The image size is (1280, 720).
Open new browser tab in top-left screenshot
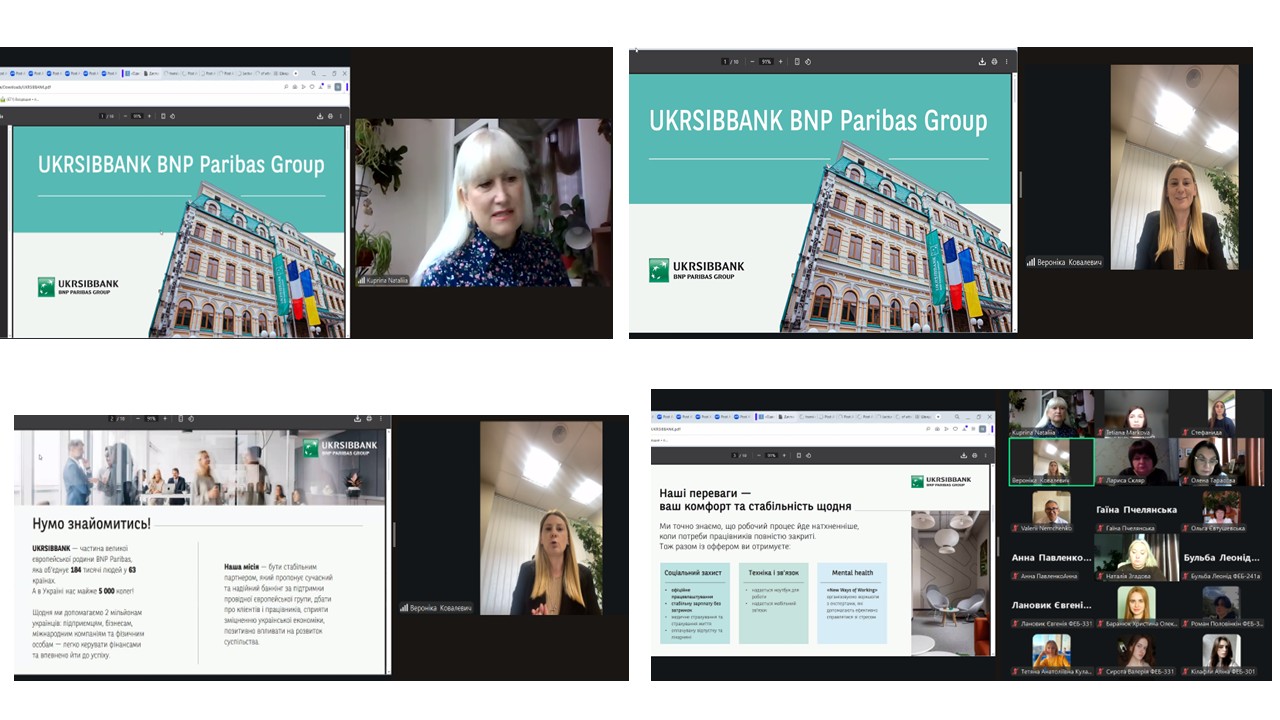295,74
